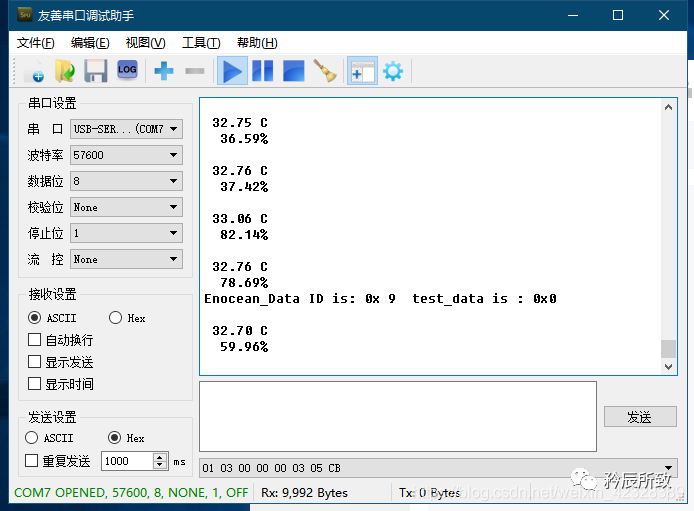
Task: Open file using the folder icon
Action: click(65, 71)
